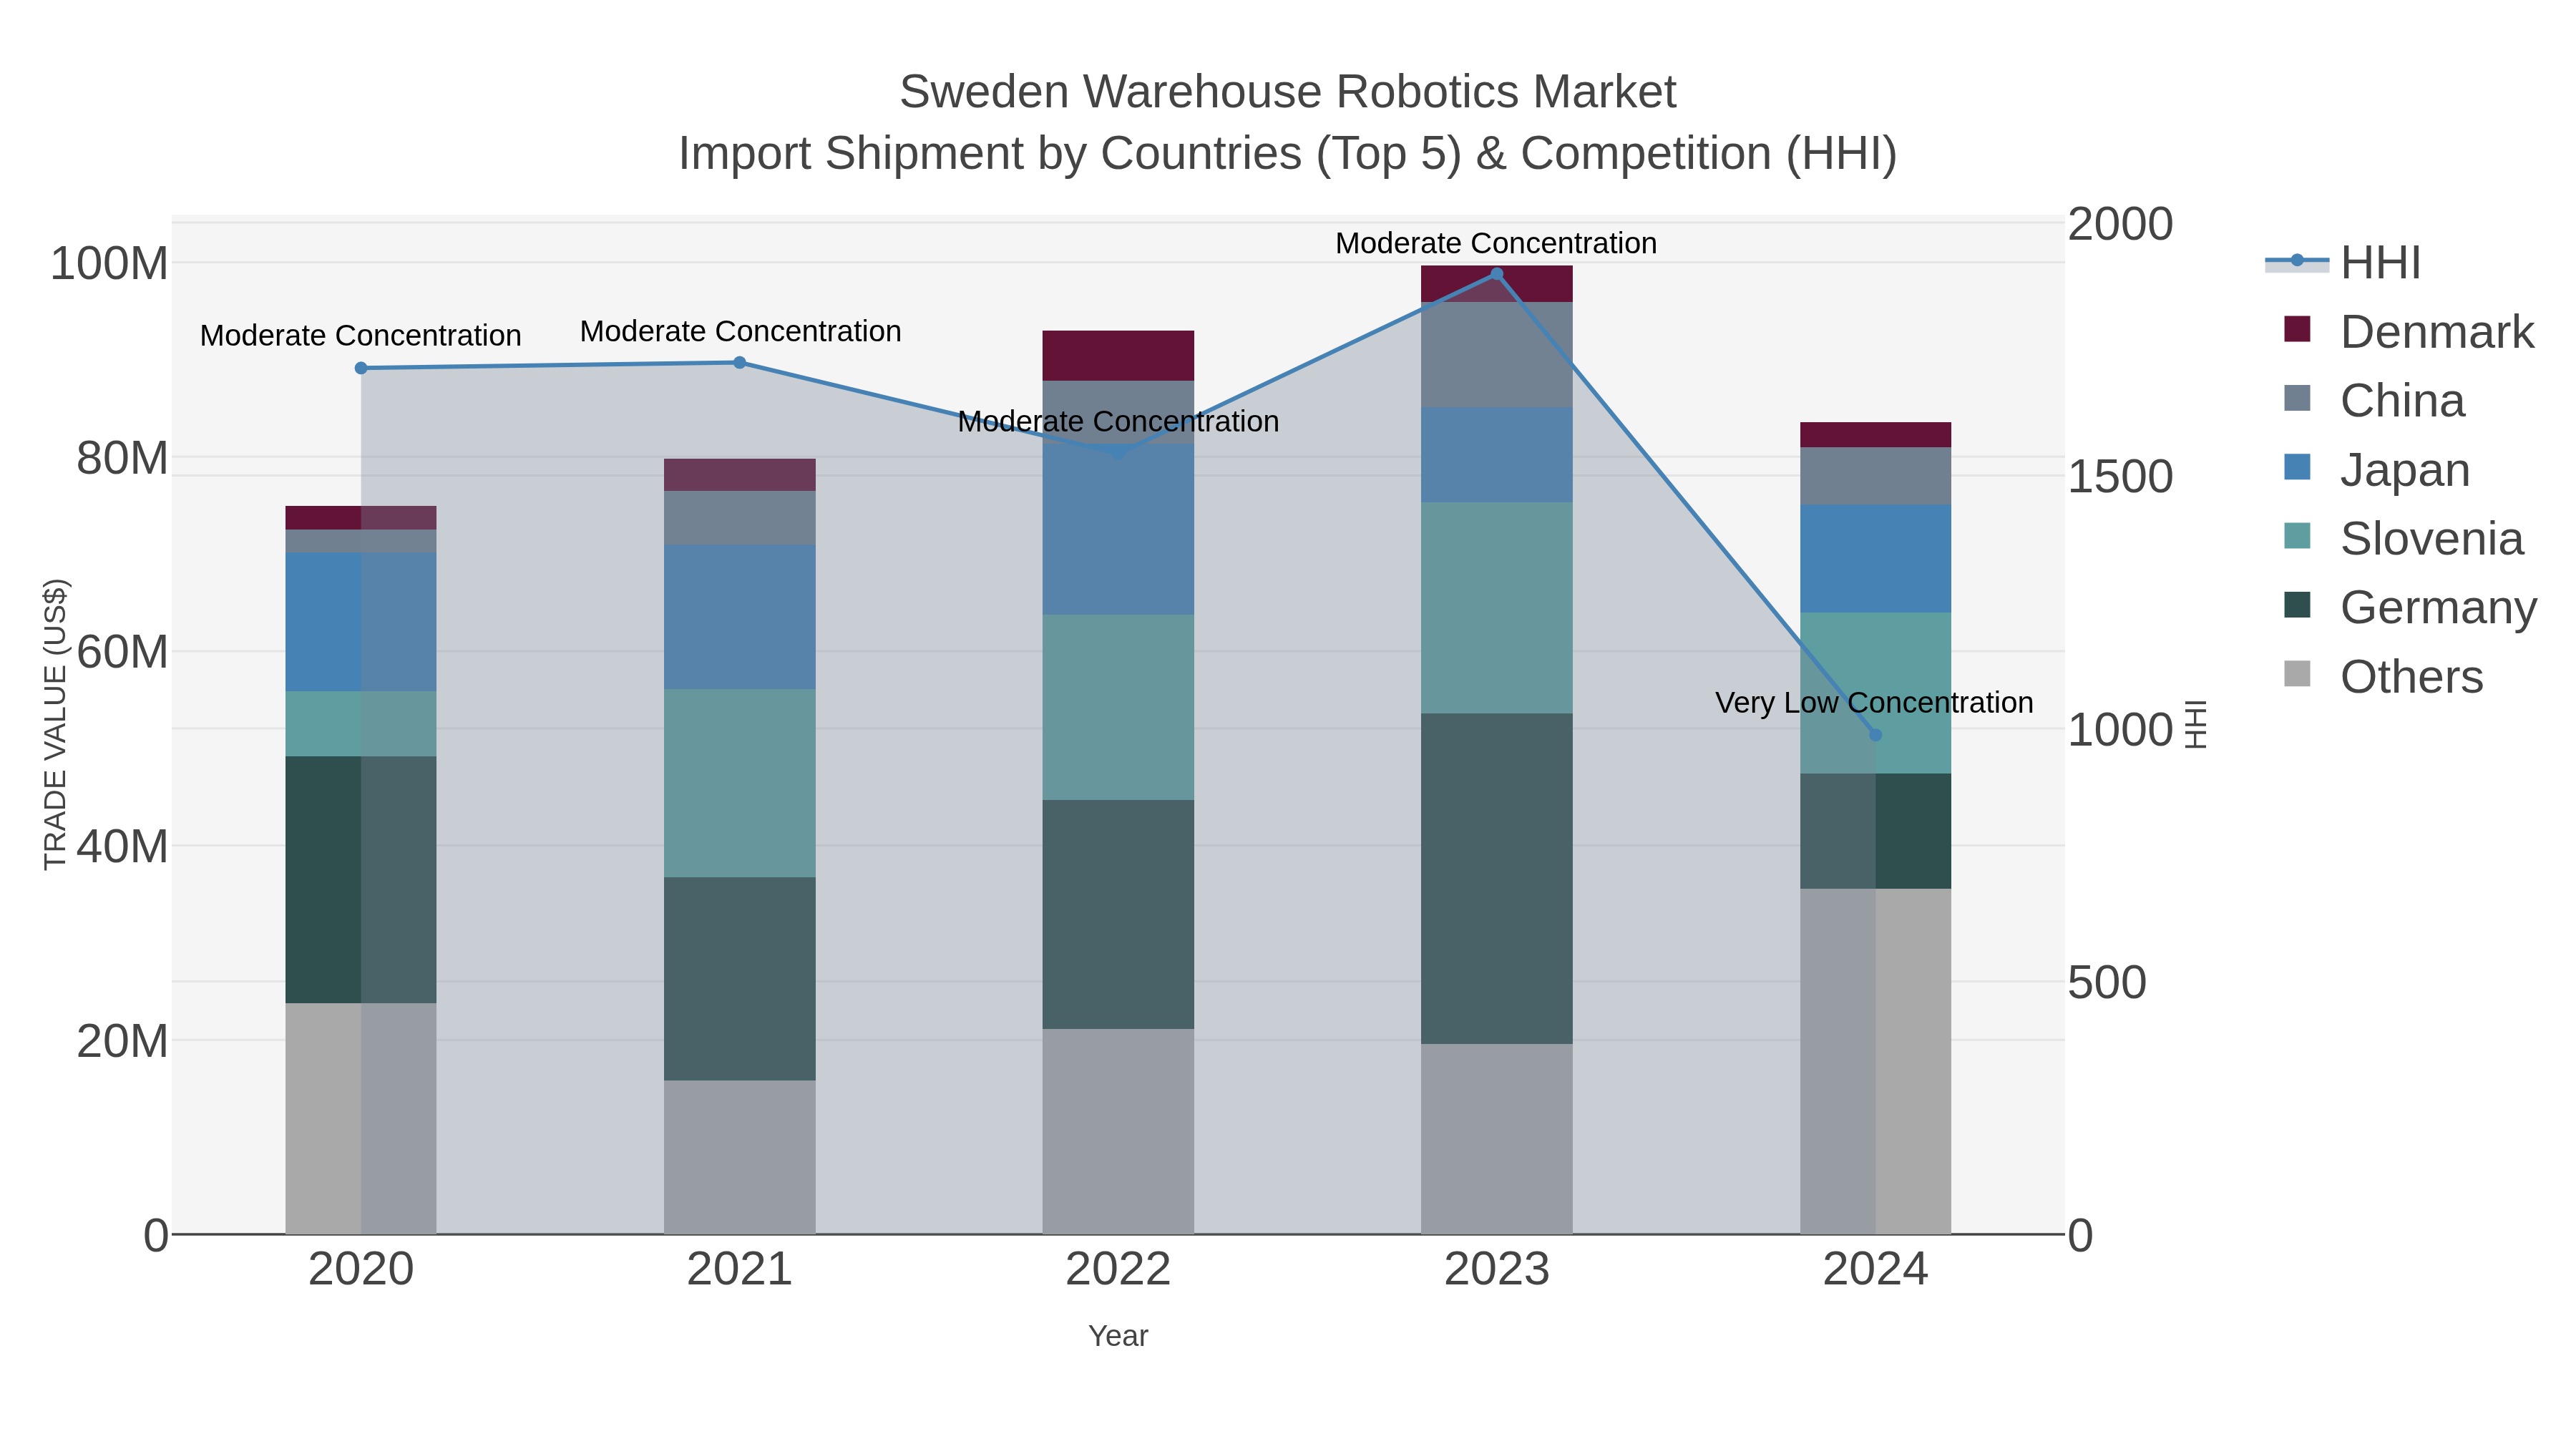
Task: Click the 2021 Others bar segment
Action: (x=740, y=1157)
